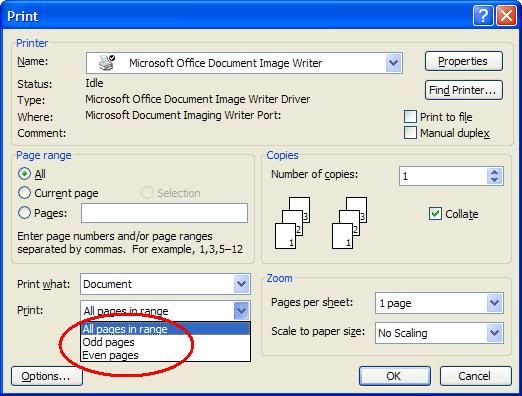Open the Options dialog
Image resolution: width=522 pixels, height=396 pixels.
(x=47, y=376)
